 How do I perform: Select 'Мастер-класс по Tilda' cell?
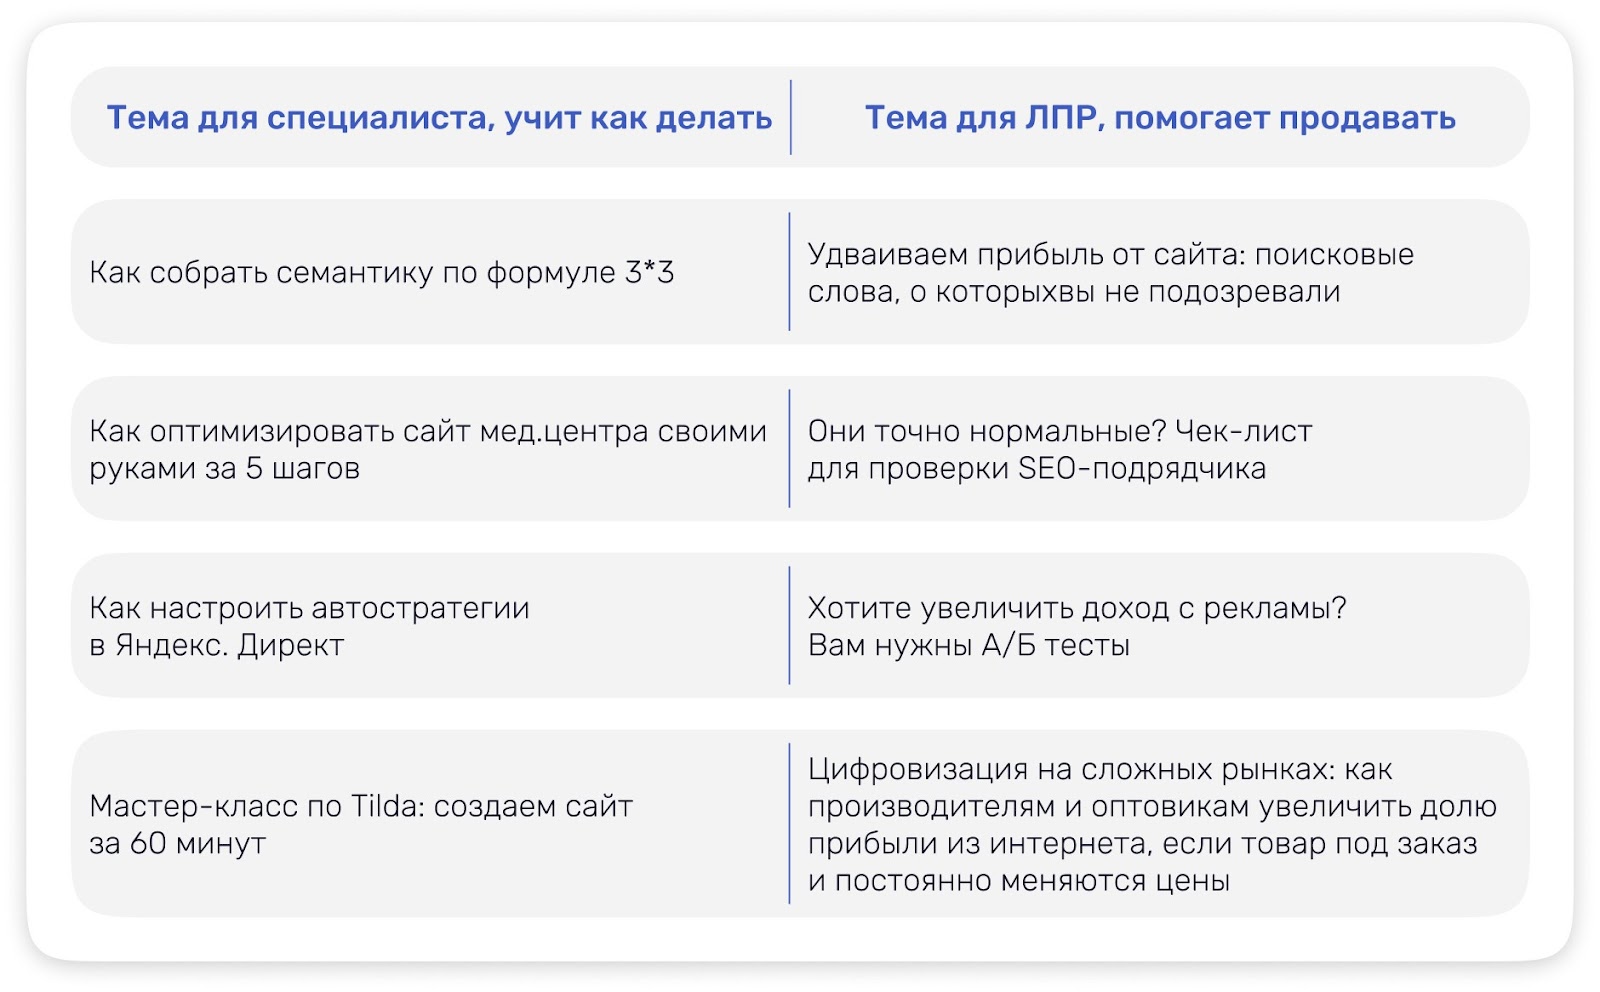tap(361, 824)
